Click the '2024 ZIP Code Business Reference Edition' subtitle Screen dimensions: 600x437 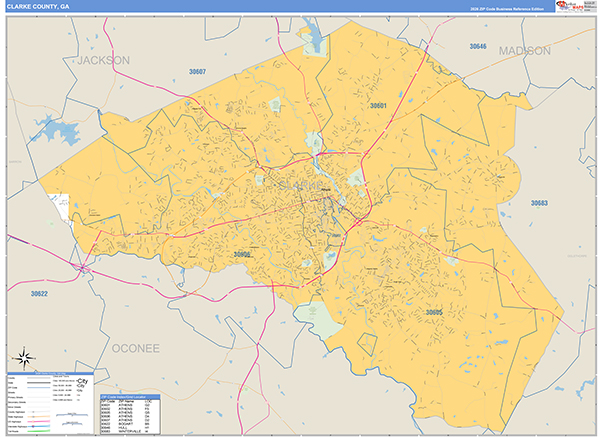point(507,9)
